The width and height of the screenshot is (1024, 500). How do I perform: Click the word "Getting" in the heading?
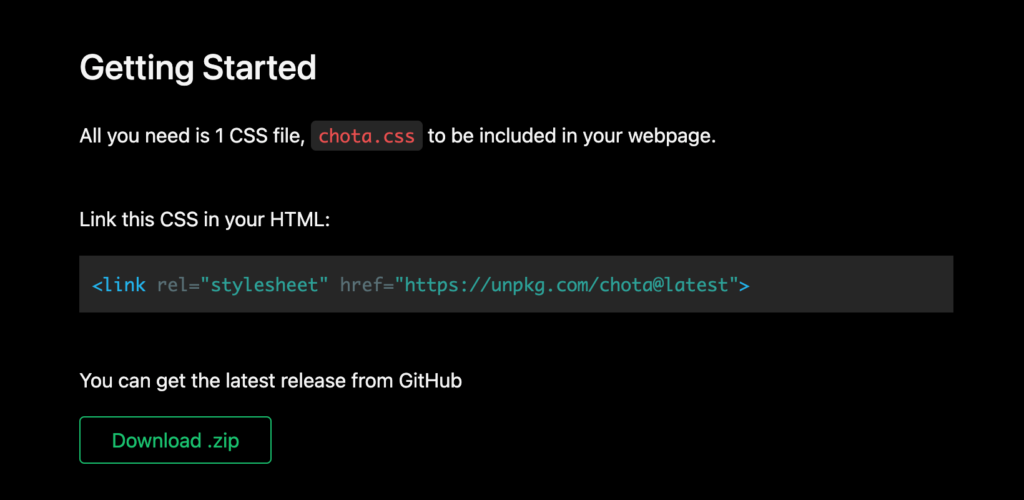click(x=138, y=68)
